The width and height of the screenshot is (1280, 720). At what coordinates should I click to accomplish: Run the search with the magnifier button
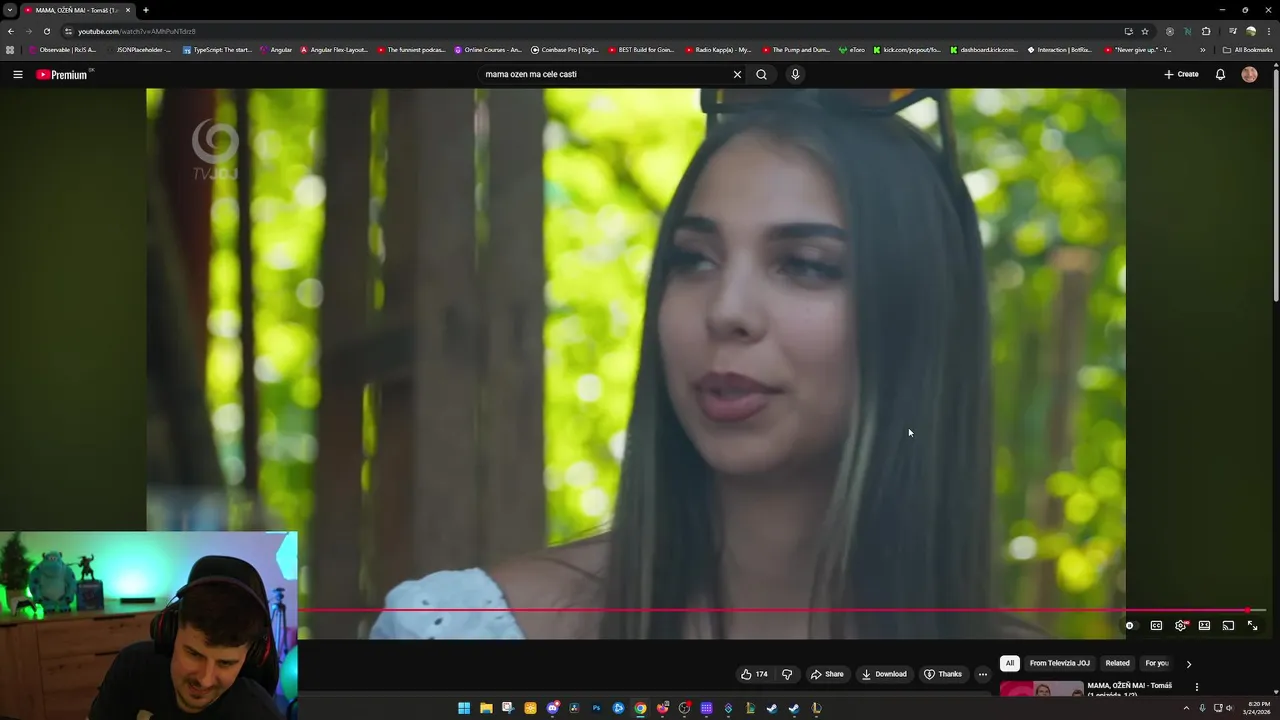[762, 74]
